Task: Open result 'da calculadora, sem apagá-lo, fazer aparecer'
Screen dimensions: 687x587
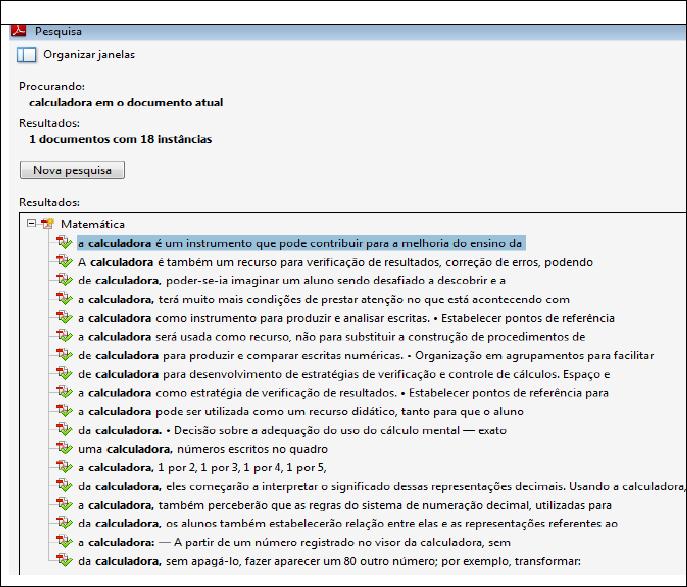Action: (x=329, y=561)
